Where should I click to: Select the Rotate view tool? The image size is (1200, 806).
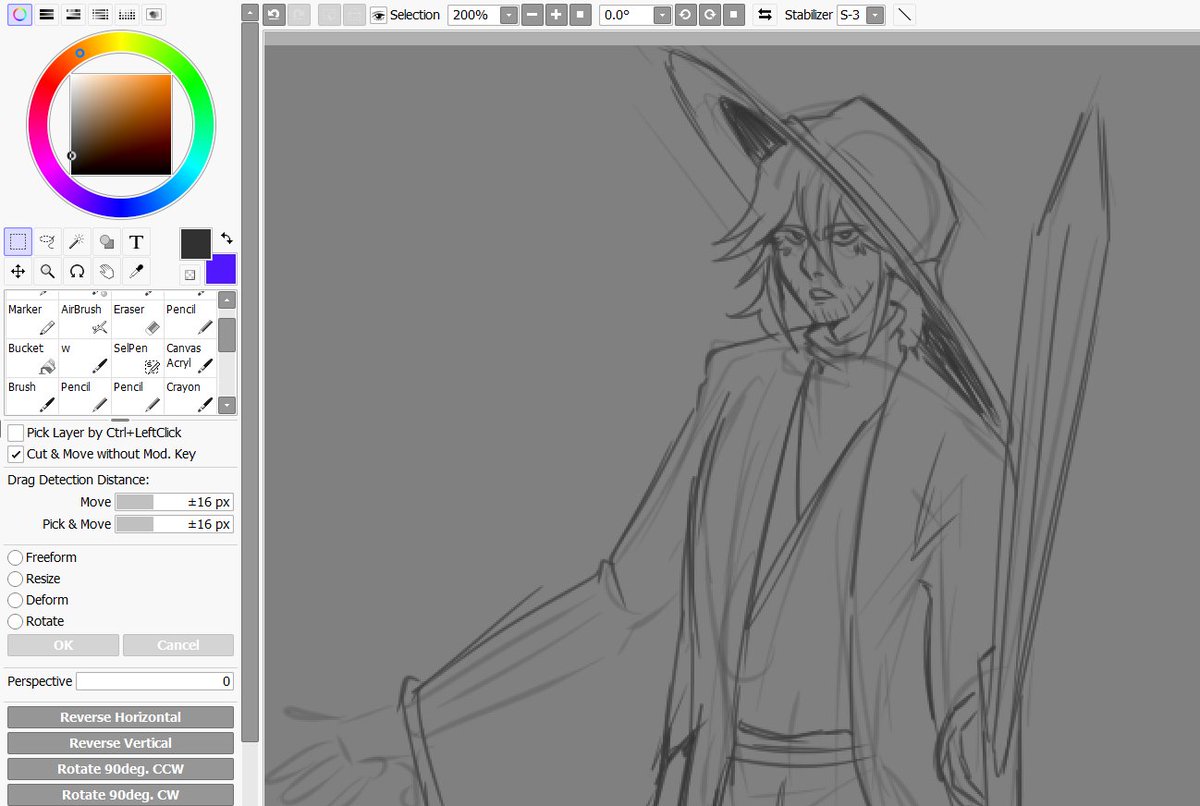[77, 271]
